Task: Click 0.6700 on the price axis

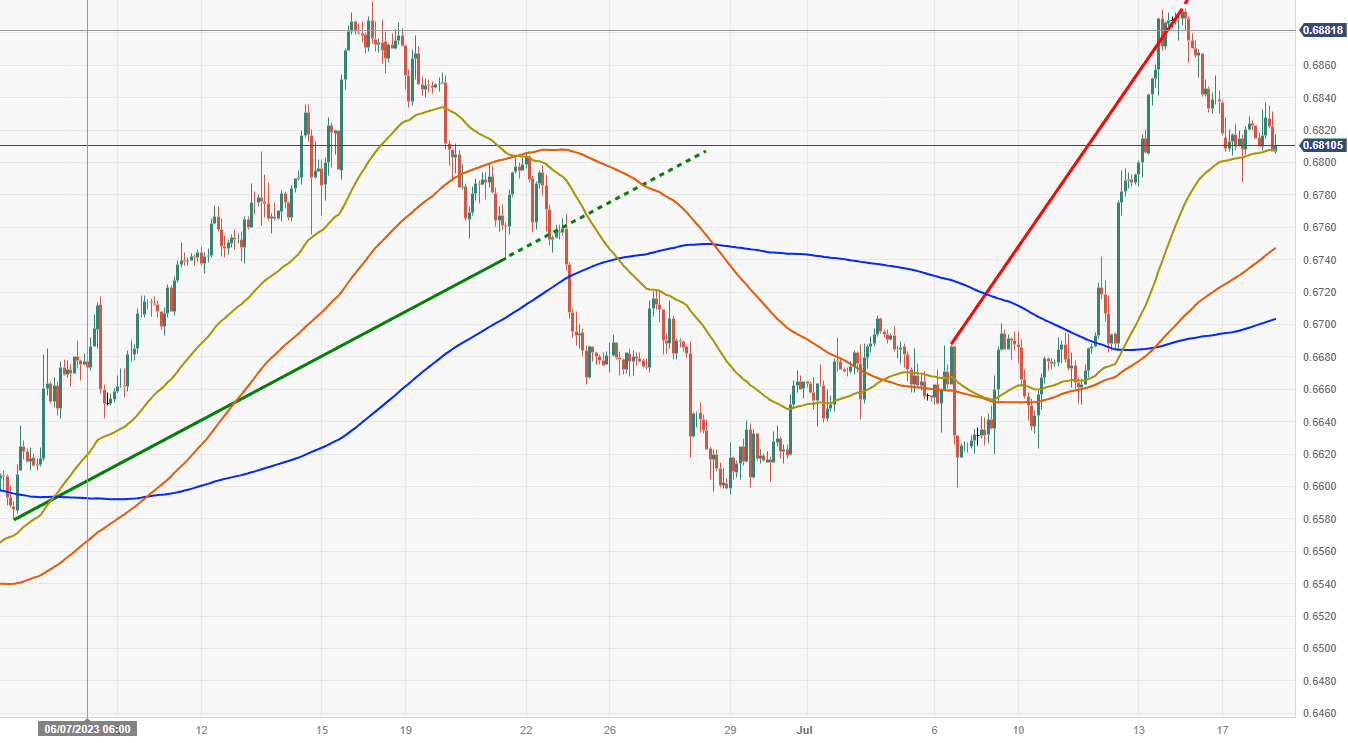Action: click(x=1320, y=325)
